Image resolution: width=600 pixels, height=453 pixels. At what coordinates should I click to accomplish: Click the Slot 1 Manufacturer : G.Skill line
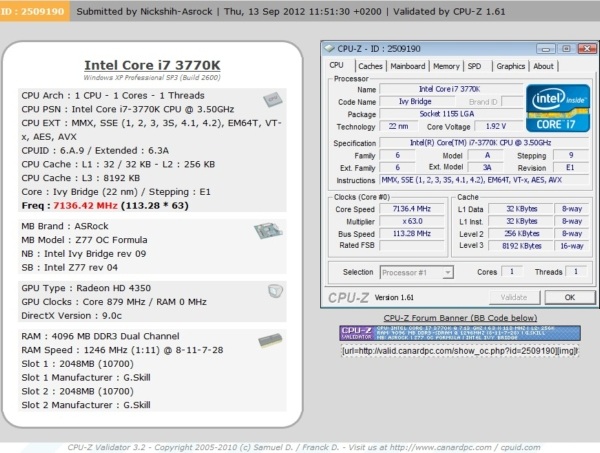(x=86, y=378)
